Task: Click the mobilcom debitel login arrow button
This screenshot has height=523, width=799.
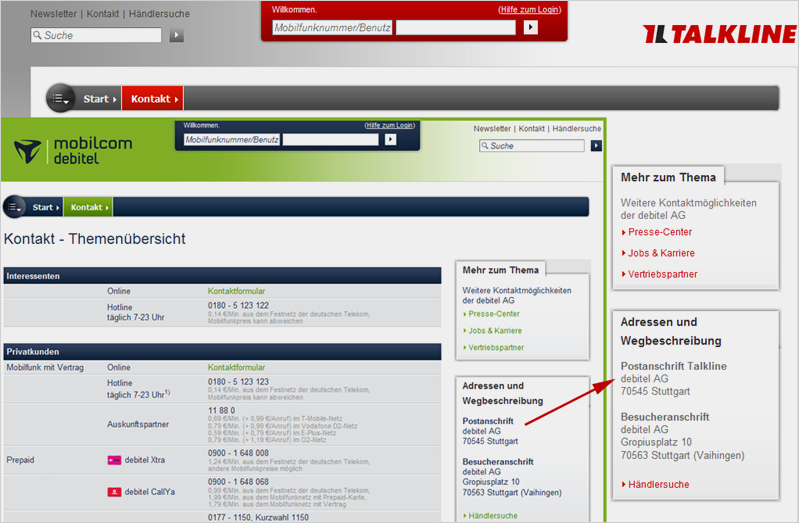Action: click(391, 140)
